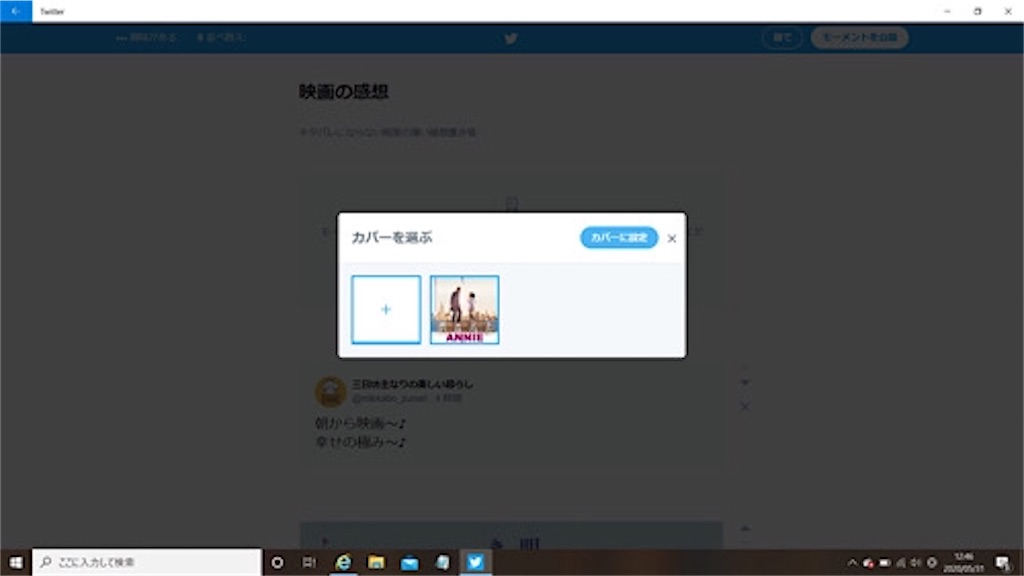1024x576 pixels.
Task: Add a new cover image via plus tile
Action: pos(386,310)
